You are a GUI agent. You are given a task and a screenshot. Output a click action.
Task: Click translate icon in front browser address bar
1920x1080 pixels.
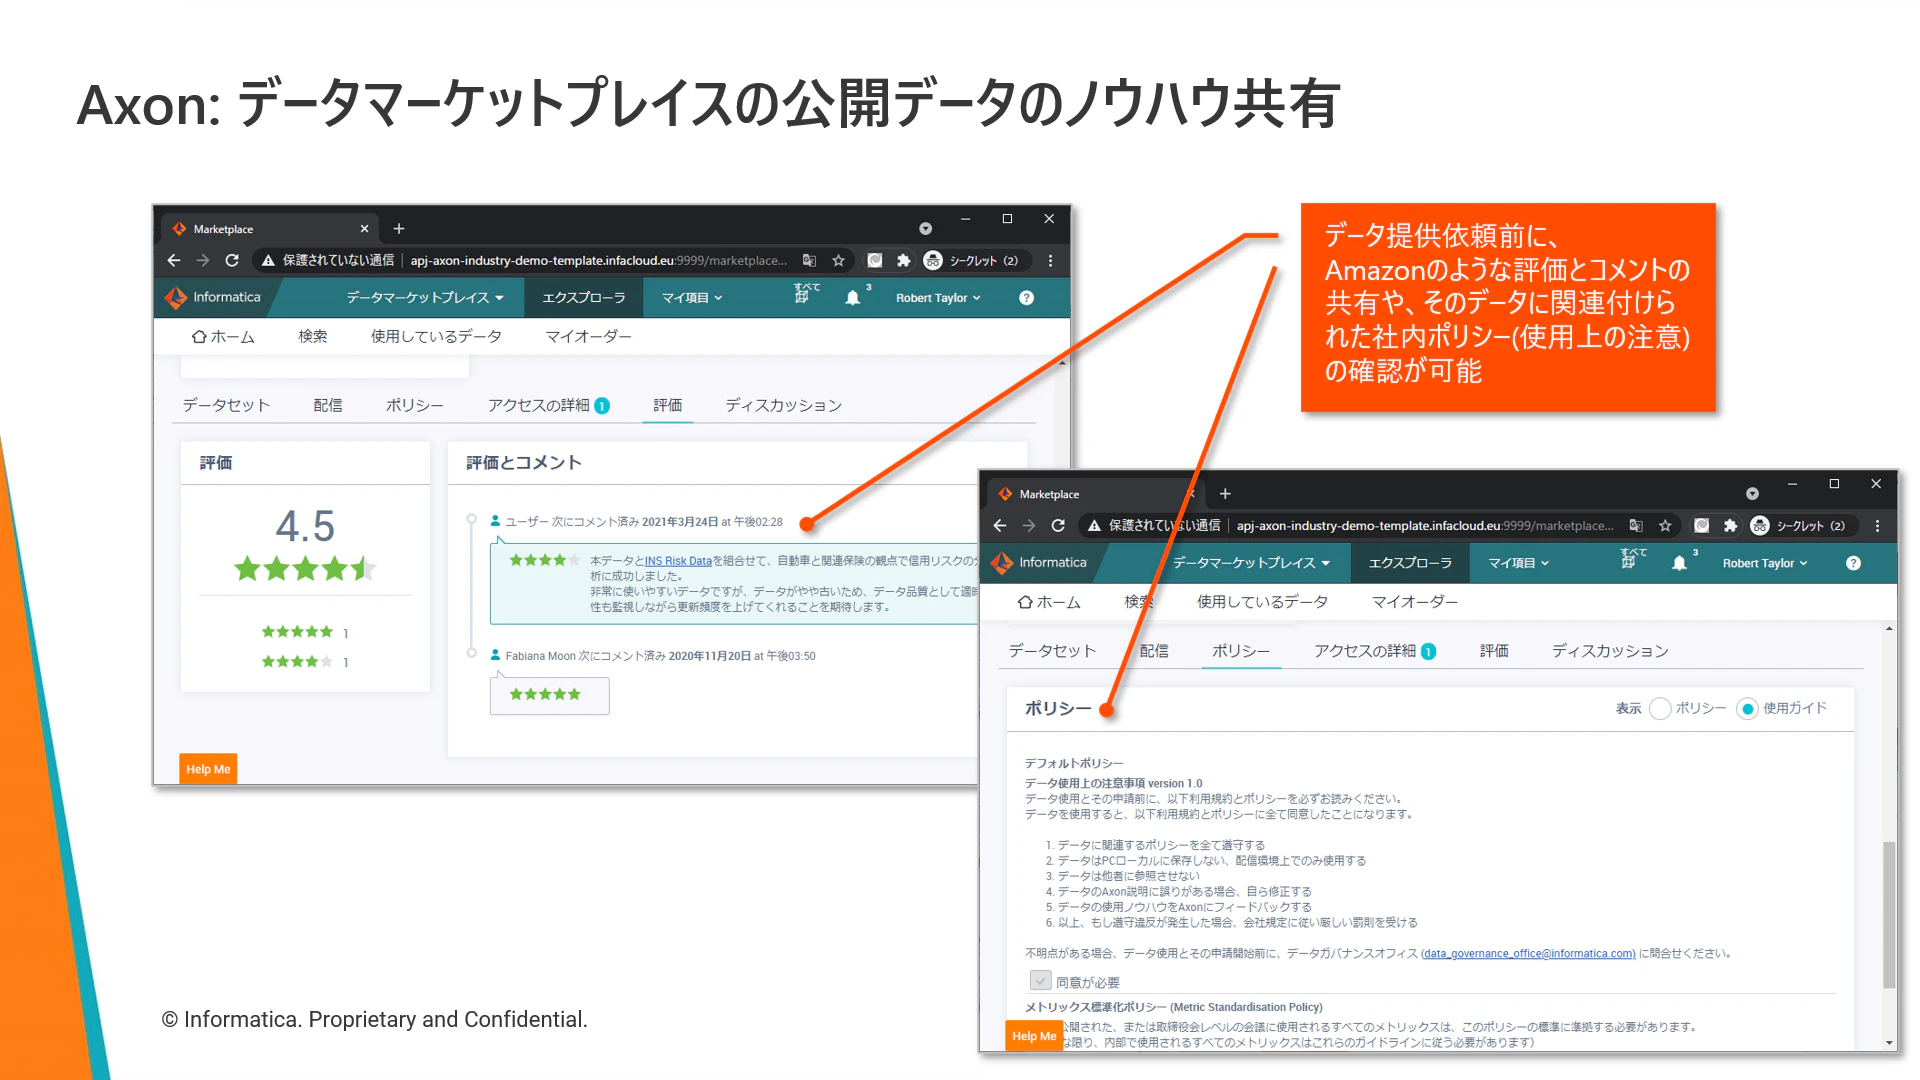tap(1636, 525)
